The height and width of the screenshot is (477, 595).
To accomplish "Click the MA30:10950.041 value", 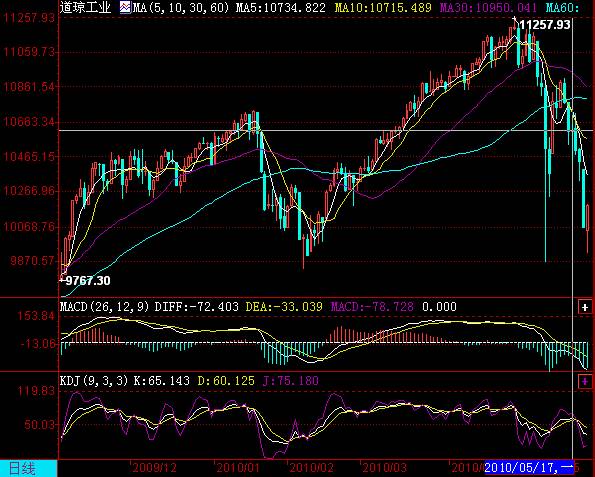I will click(x=488, y=8).
